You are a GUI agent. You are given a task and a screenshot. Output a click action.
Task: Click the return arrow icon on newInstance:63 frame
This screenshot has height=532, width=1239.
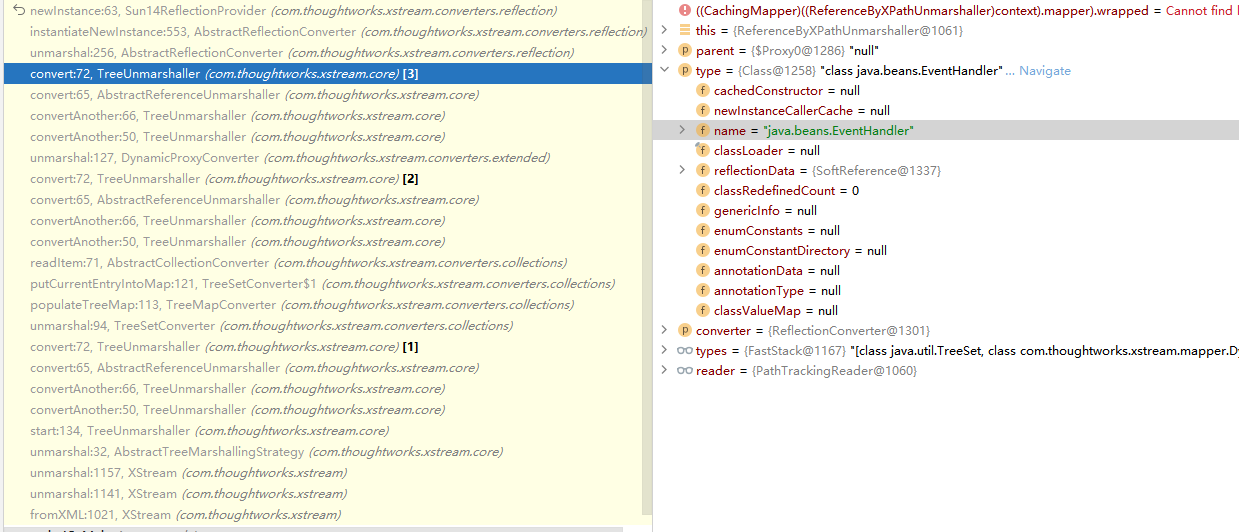tap(18, 10)
